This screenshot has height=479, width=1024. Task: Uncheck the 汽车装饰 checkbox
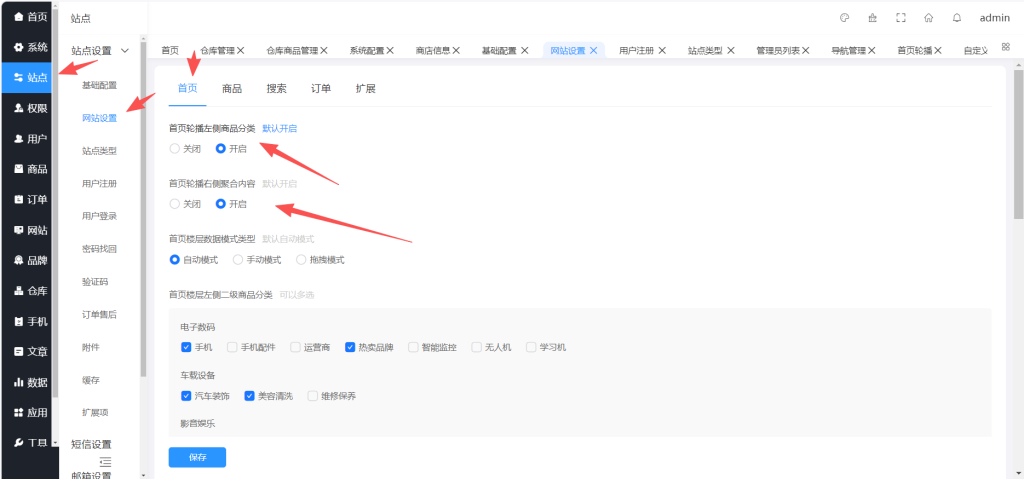(x=186, y=396)
